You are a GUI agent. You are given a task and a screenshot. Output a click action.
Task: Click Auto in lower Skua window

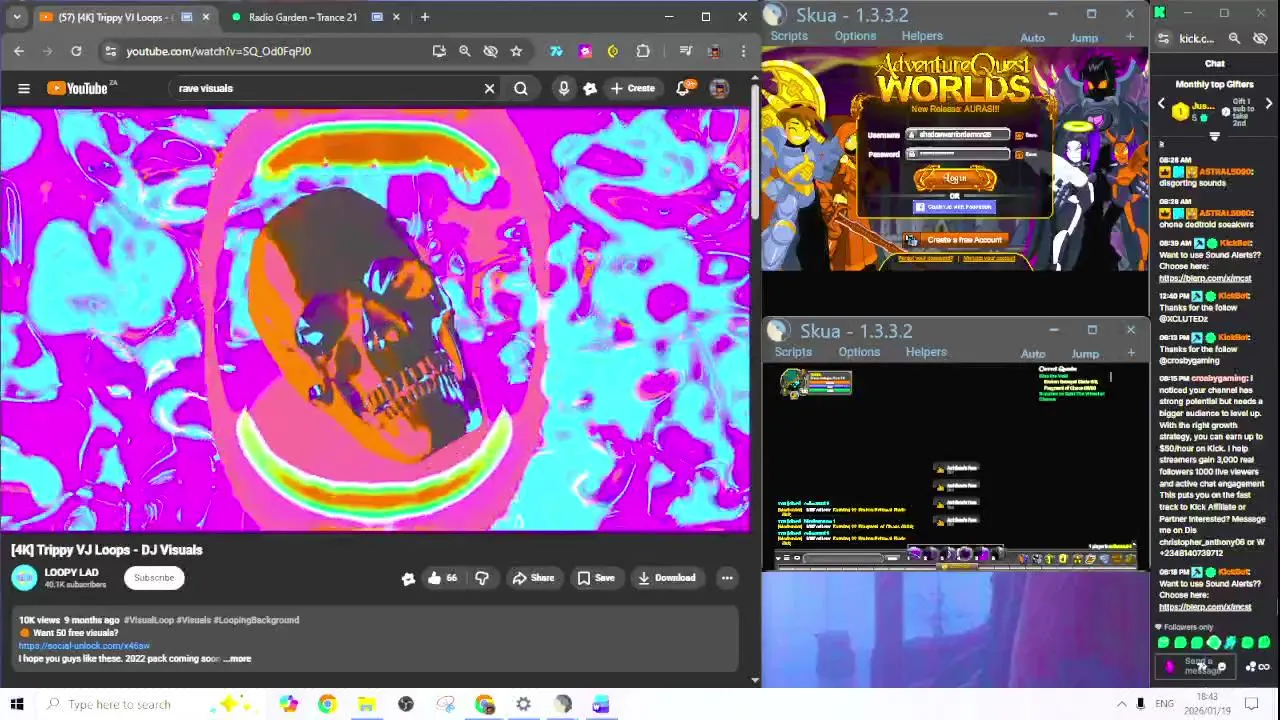pos(1033,354)
